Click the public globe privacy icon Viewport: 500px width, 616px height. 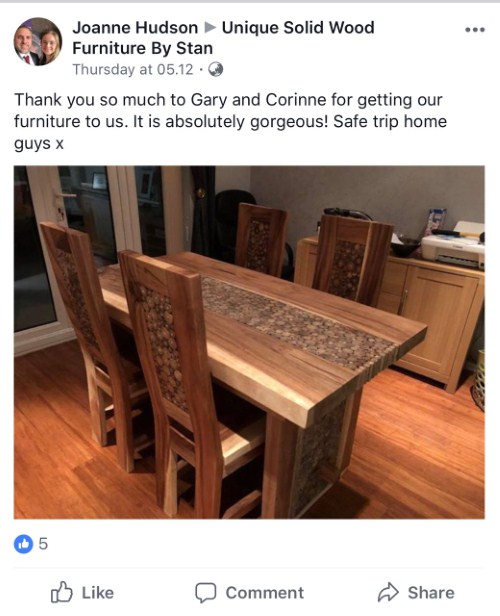[215, 70]
